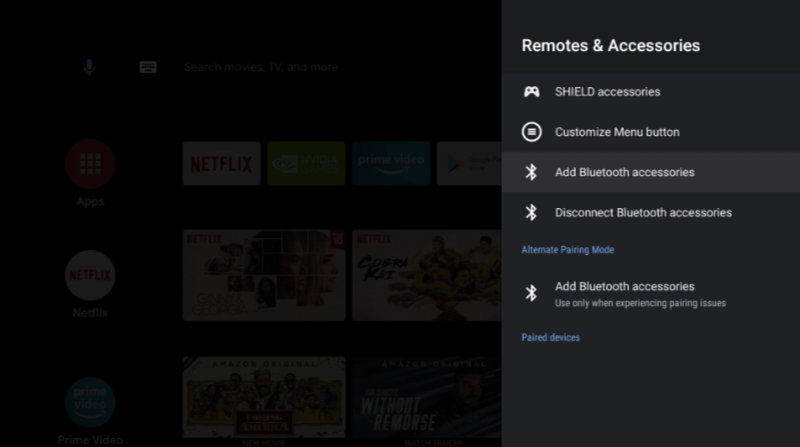Screen dimensions: 800x447
Task: Open the Cobra Kai Netflix thumbnail
Action: [427, 276]
